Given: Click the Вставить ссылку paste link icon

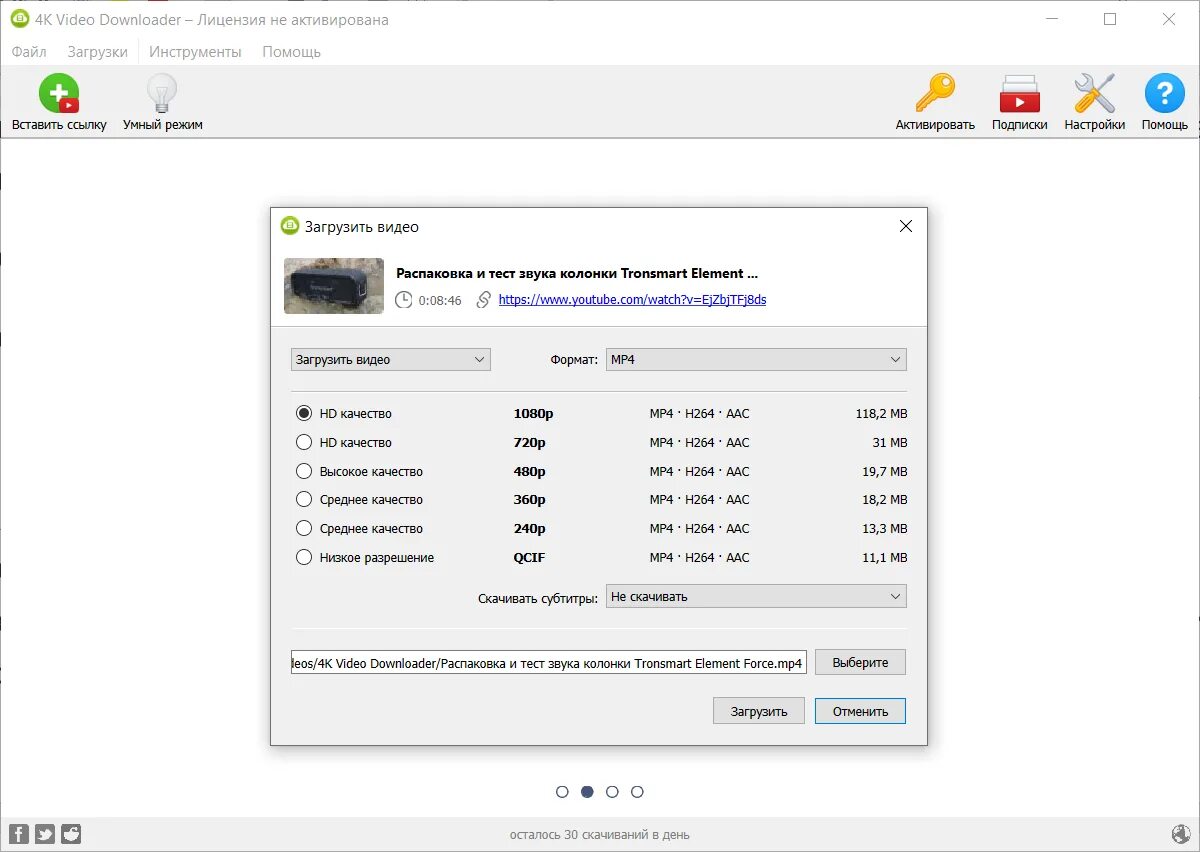Looking at the screenshot, I should [x=59, y=93].
